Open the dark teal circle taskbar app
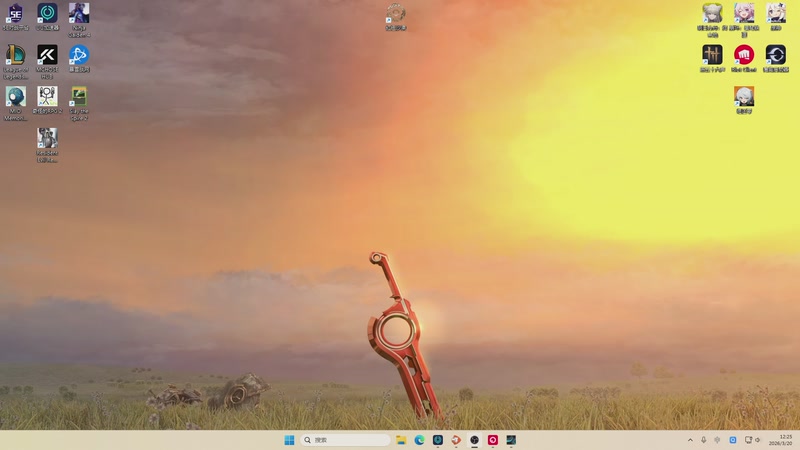800x450 pixels. tap(438, 440)
